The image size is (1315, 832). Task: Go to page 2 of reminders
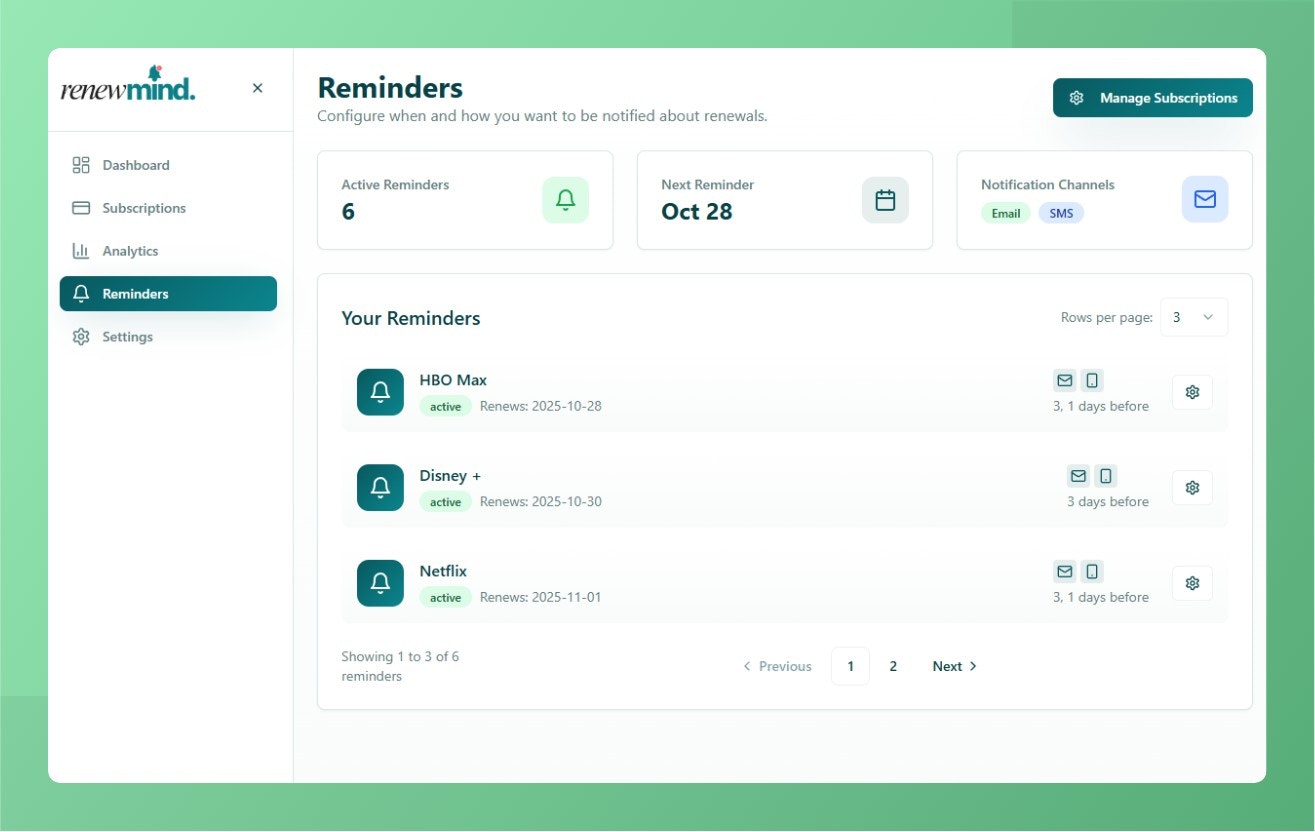pos(893,666)
